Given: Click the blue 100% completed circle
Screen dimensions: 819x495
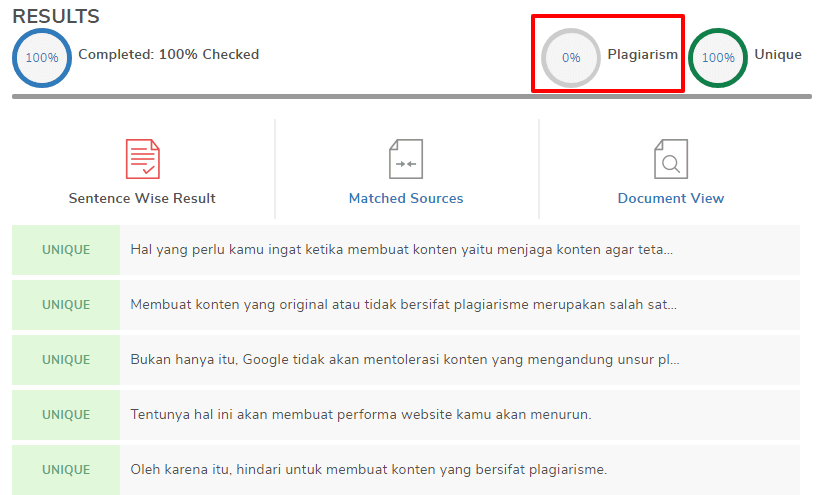Looking at the screenshot, I should [x=41, y=58].
